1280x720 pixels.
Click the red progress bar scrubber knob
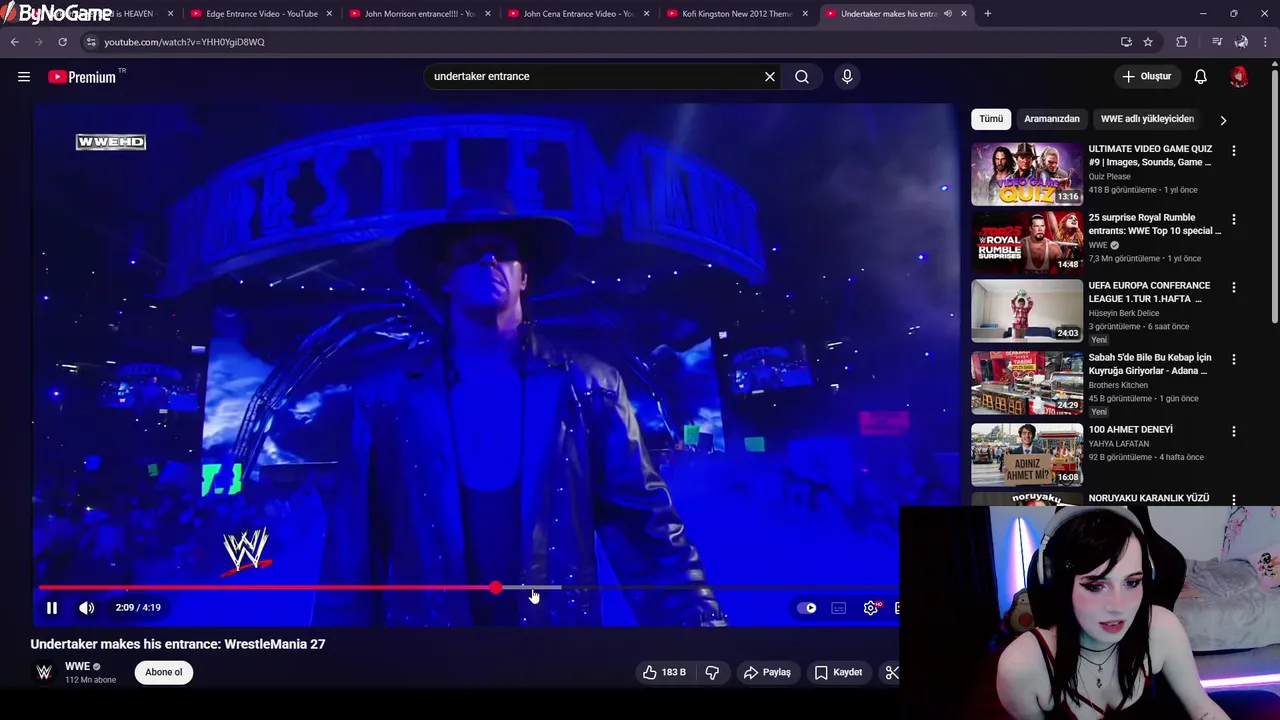tap(496, 587)
